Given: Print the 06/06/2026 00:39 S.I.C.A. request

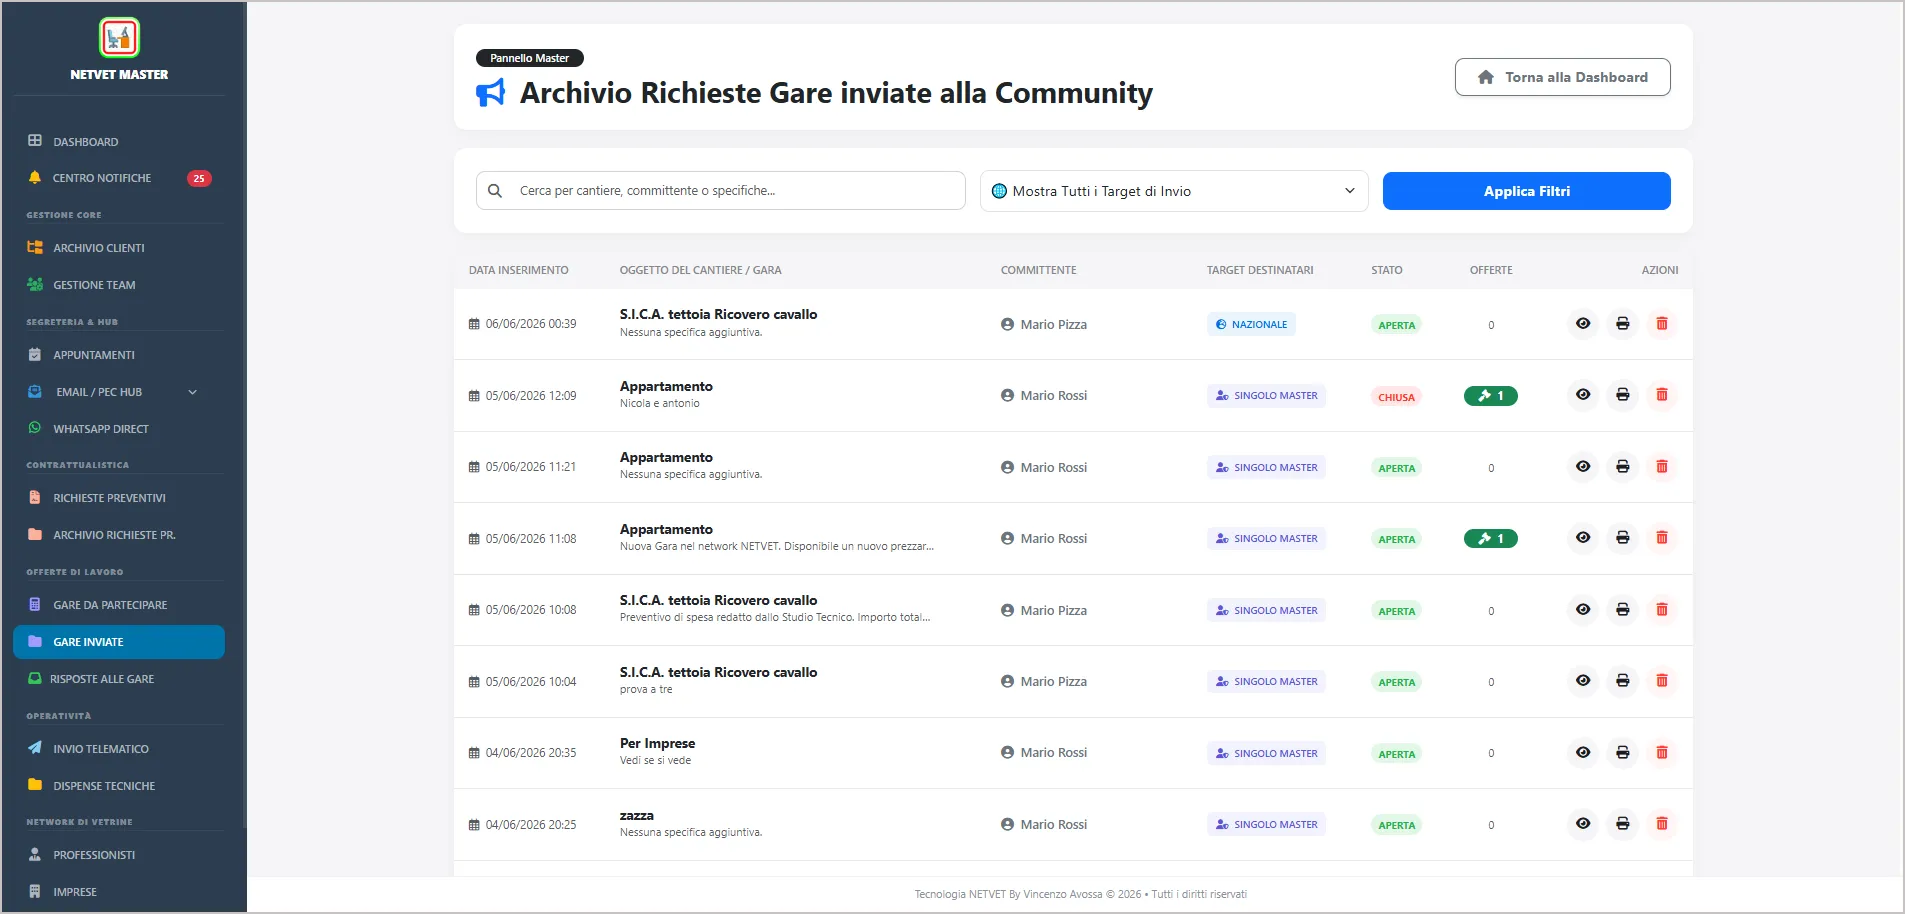Looking at the screenshot, I should [x=1623, y=324].
